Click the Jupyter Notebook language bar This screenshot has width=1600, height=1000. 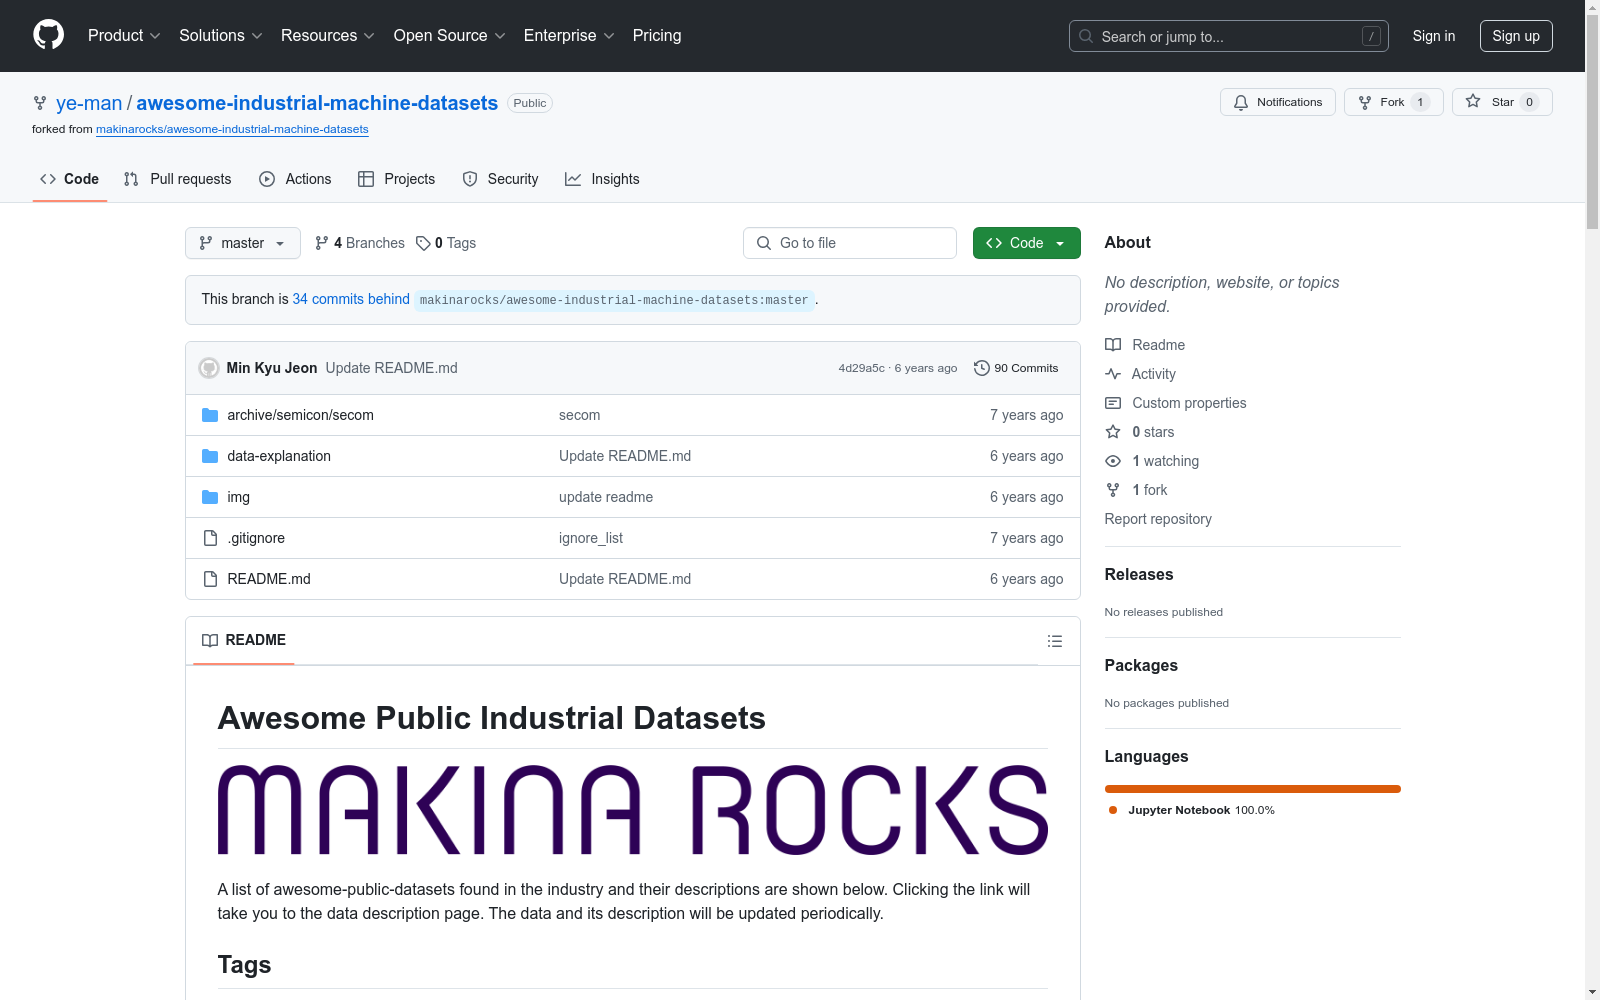(x=1253, y=789)
